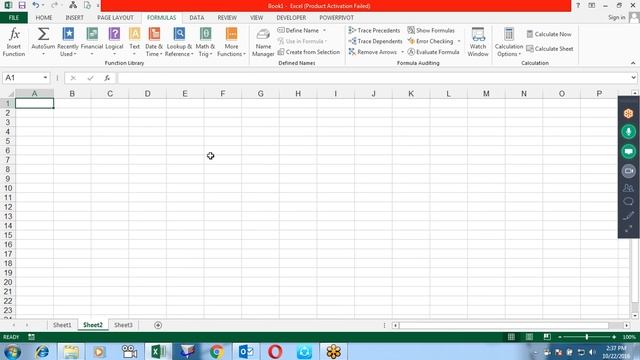Screen dimensions: 640x360
Task: Switch to the PAGE LAYOUT tab
Action: click(x=116, y=18)
